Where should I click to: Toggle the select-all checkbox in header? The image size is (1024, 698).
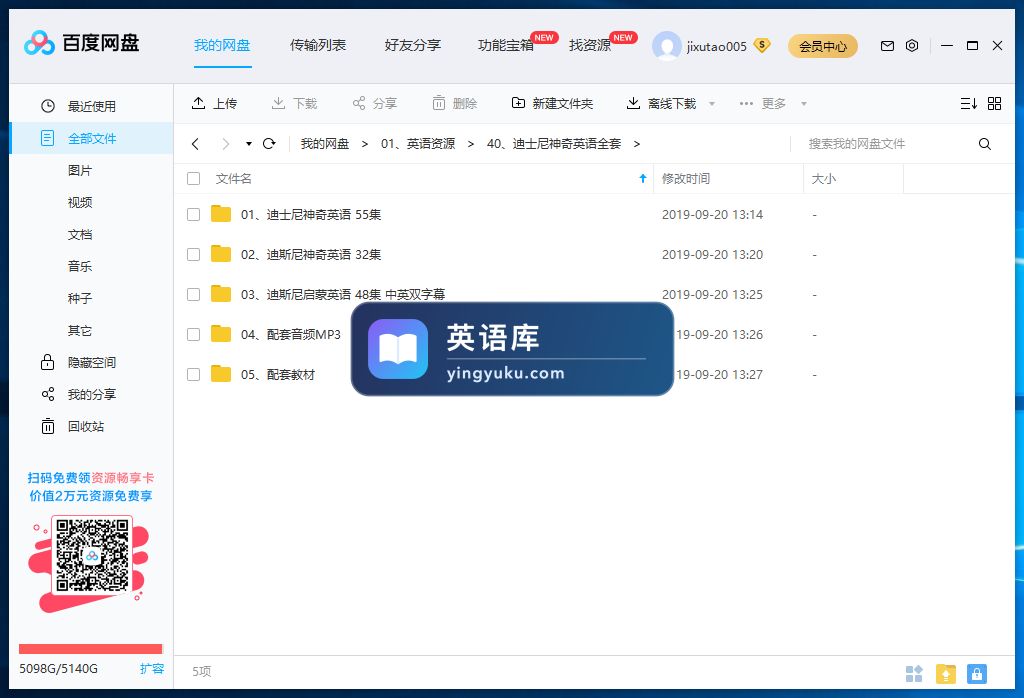pos(193,178)
